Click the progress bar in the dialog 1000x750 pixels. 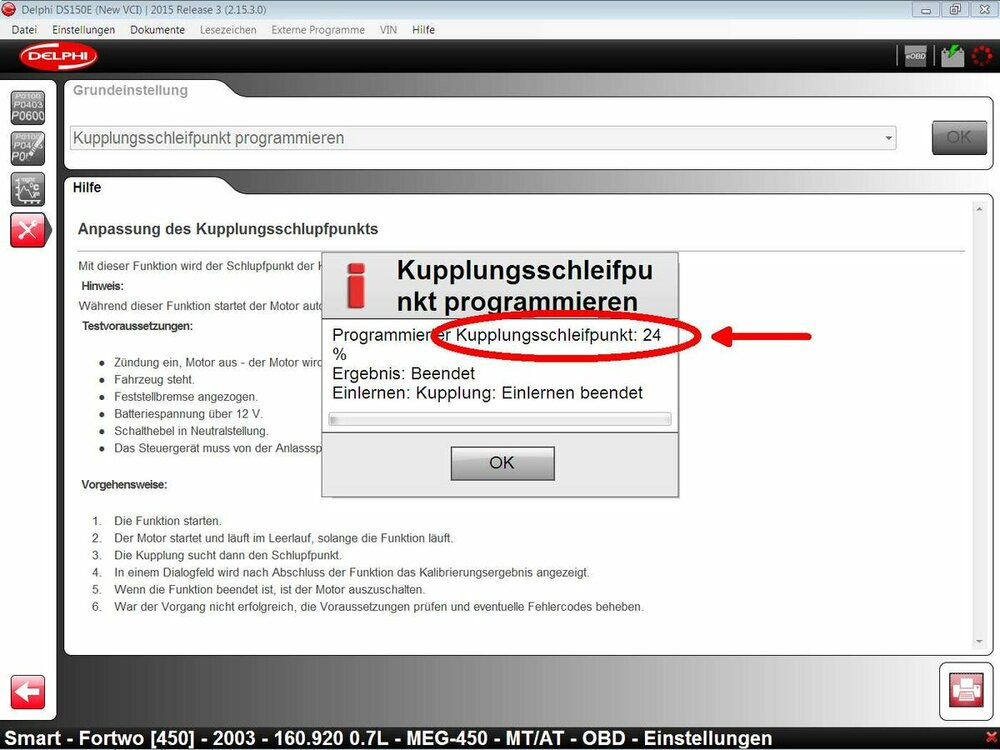(502, 419)
